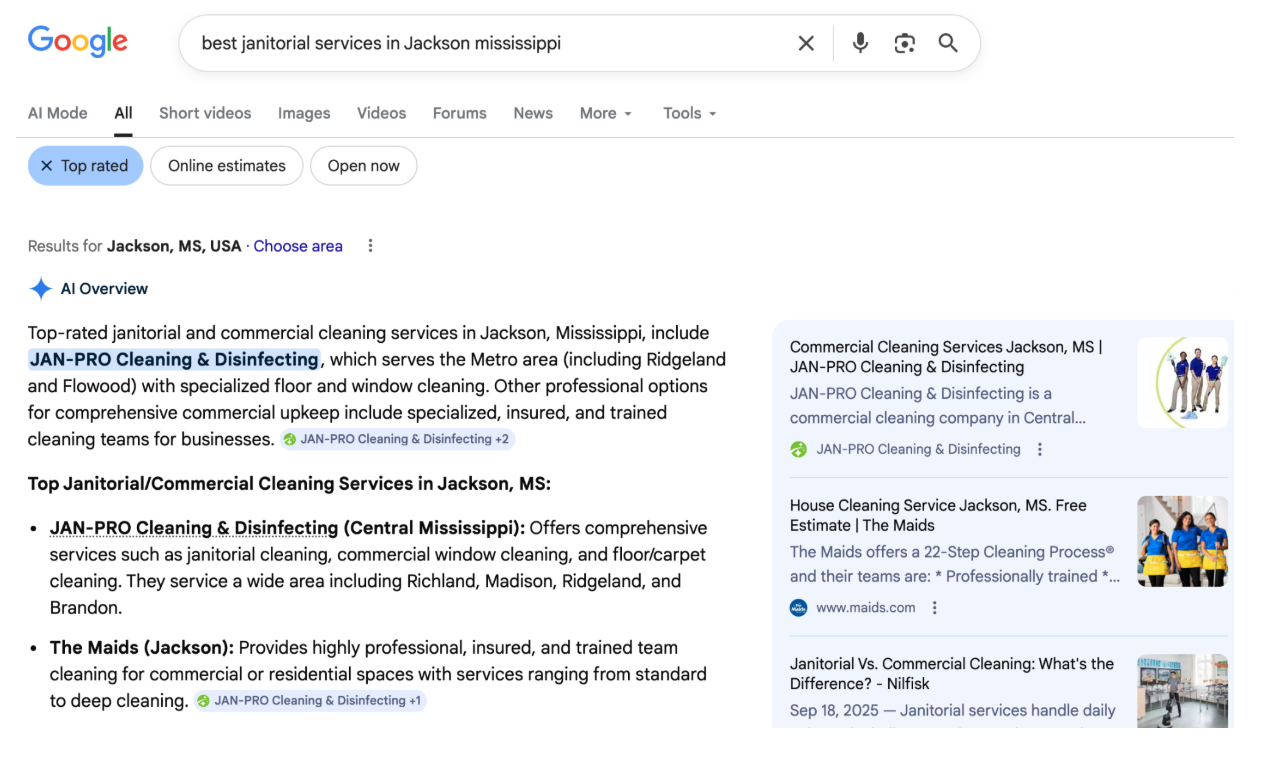This screenshot has width=1288, height=764.
Task: Click the maids.com blue favicon
Action: click(x=798, y=607)
